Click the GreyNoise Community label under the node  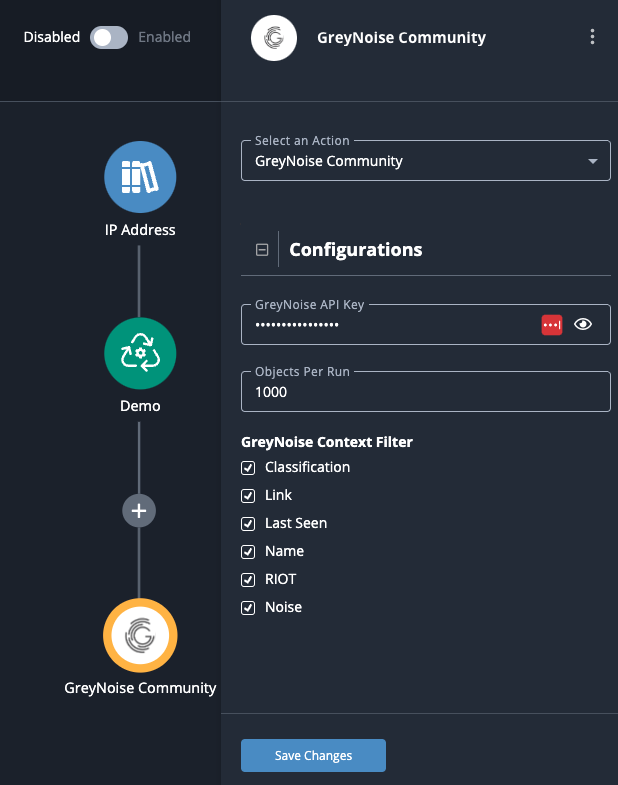pyautogui.click(x=140, y=688)
